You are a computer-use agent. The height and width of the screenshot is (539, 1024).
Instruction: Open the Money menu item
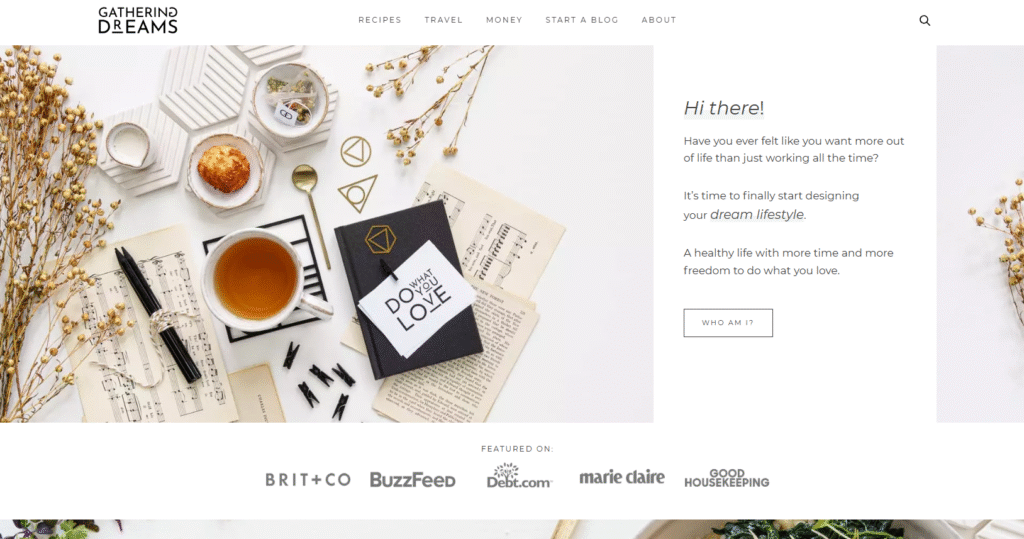tap(504, 20)
